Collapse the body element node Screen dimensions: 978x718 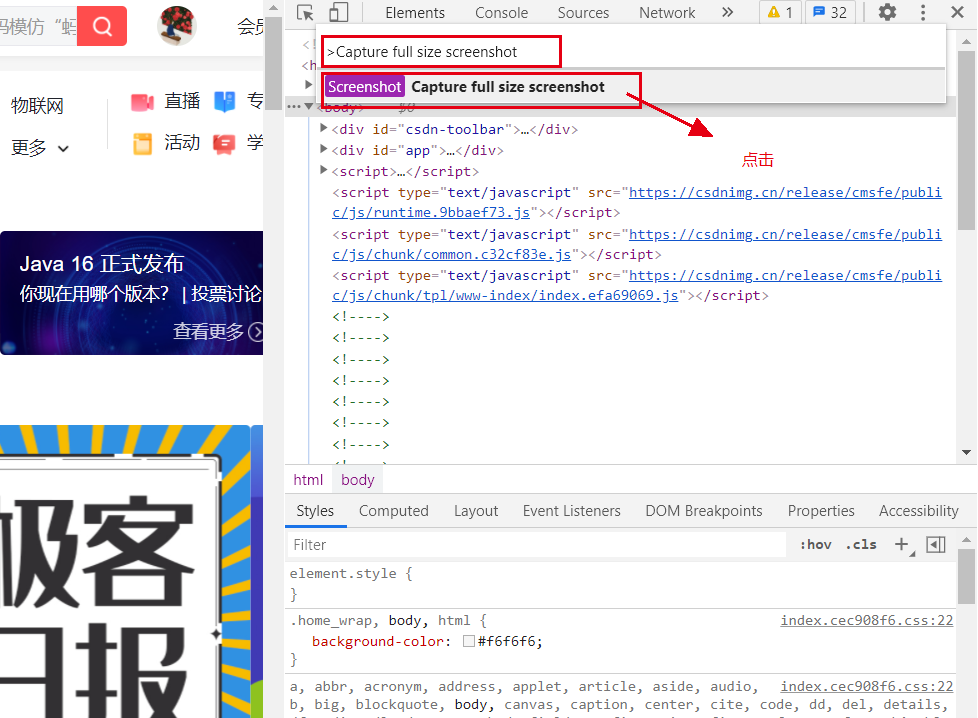309,107
